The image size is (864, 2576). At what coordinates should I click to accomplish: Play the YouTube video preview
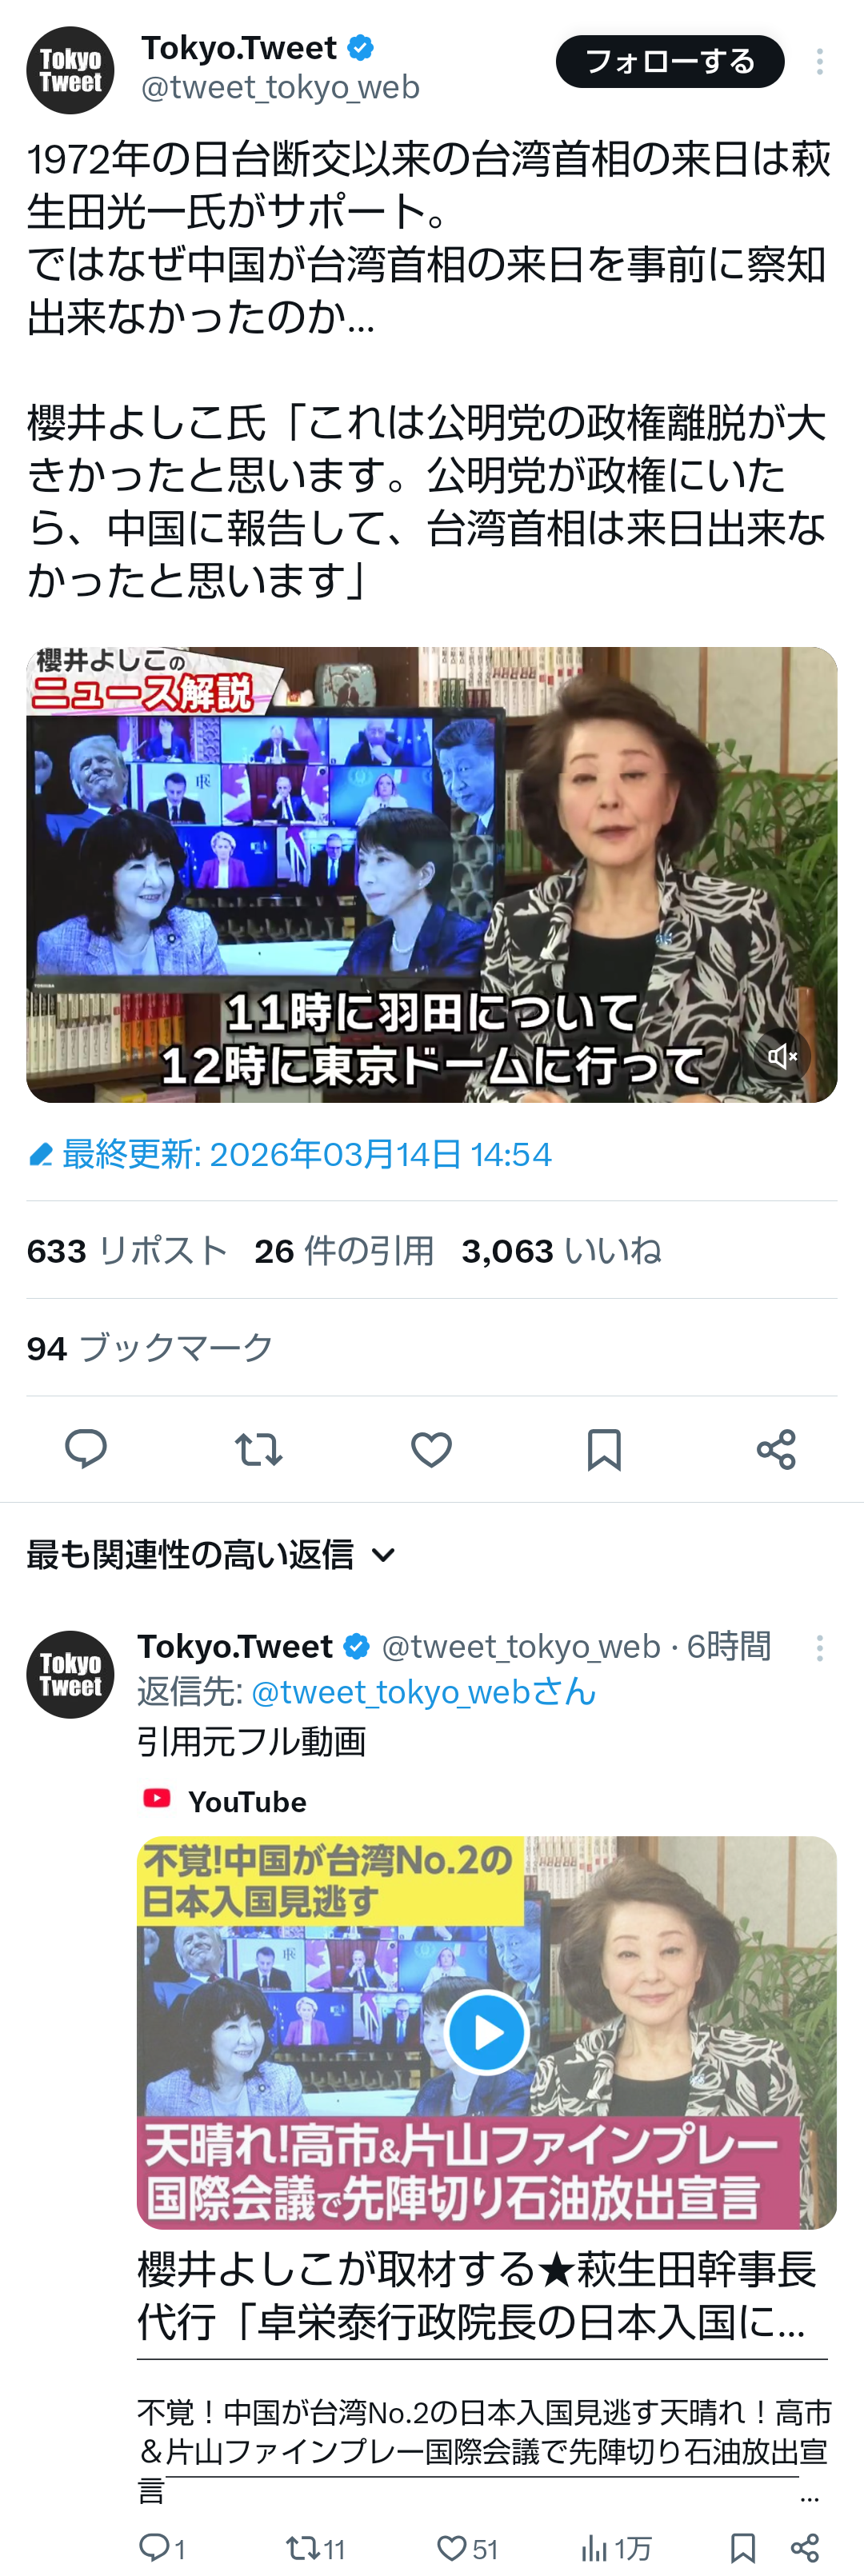point(486,2032)
